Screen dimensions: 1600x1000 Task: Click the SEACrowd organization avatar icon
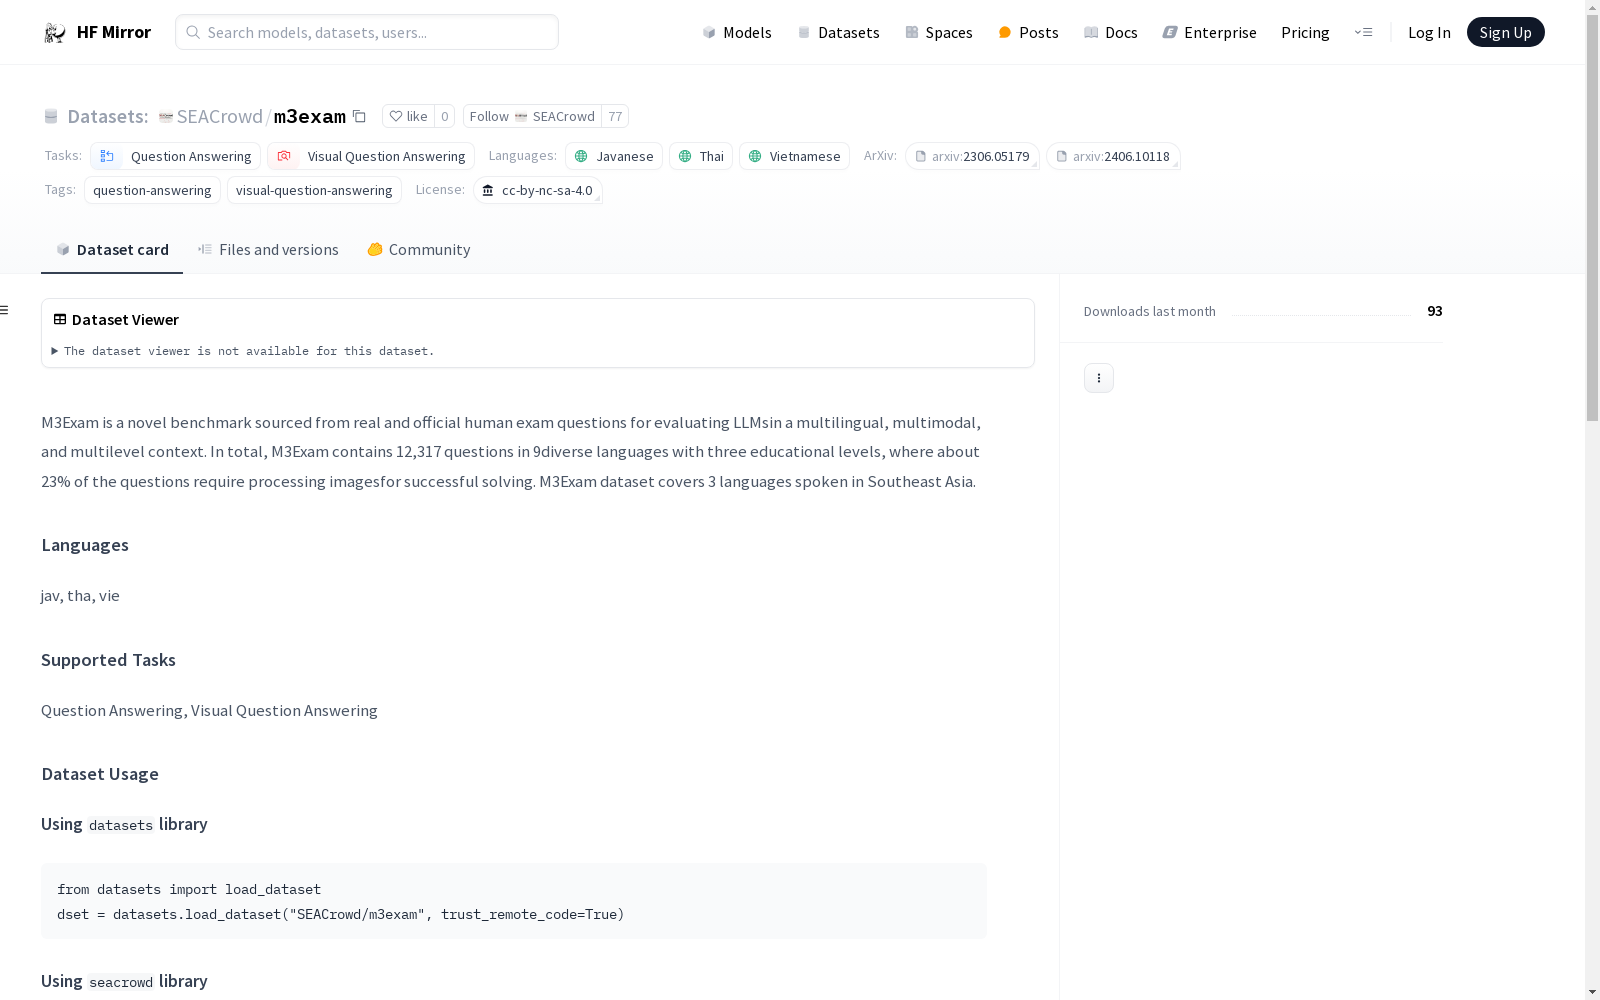(x=166, y=117)
